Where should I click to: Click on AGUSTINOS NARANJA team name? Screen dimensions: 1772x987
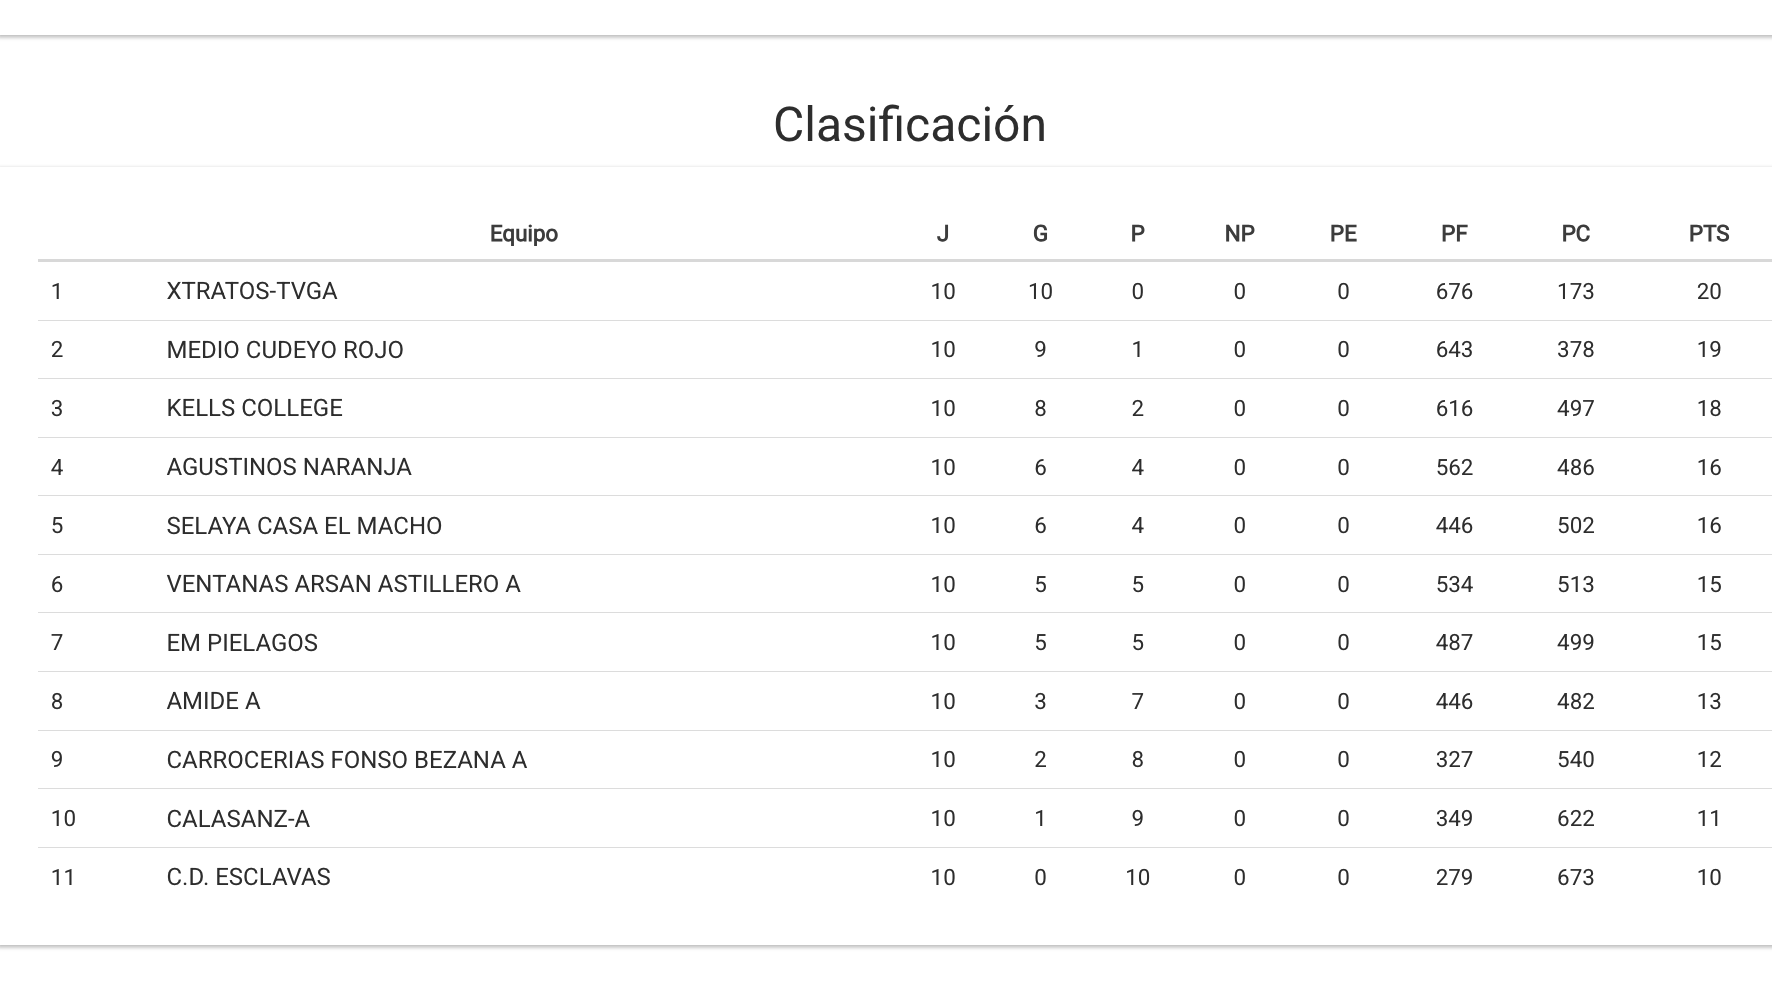(289, 467)
